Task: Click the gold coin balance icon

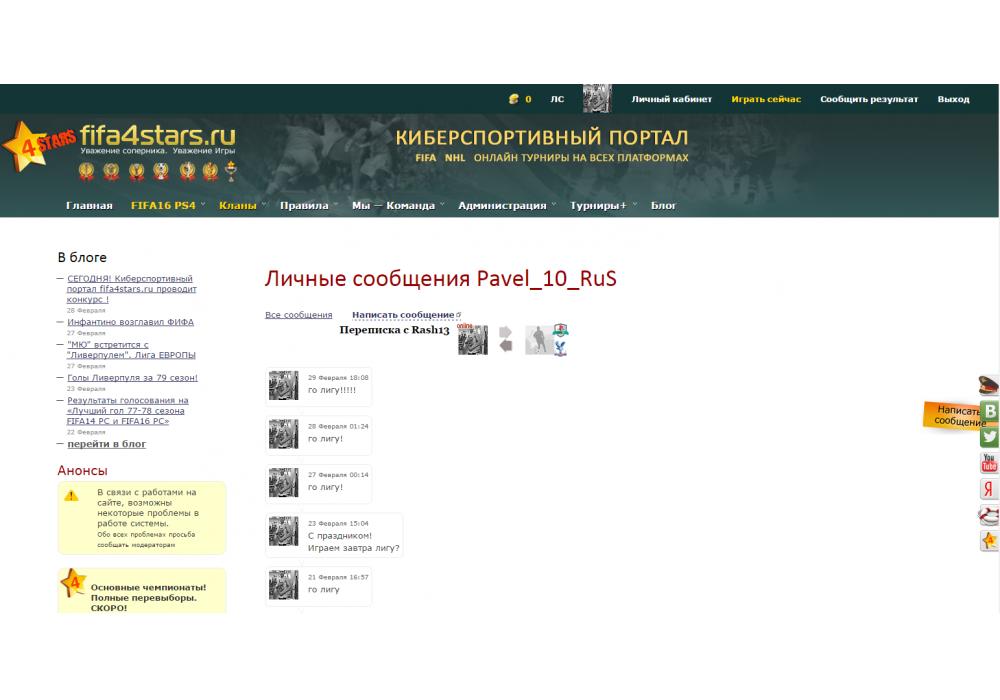Action: pyautogui.click(x=513, y=99)
